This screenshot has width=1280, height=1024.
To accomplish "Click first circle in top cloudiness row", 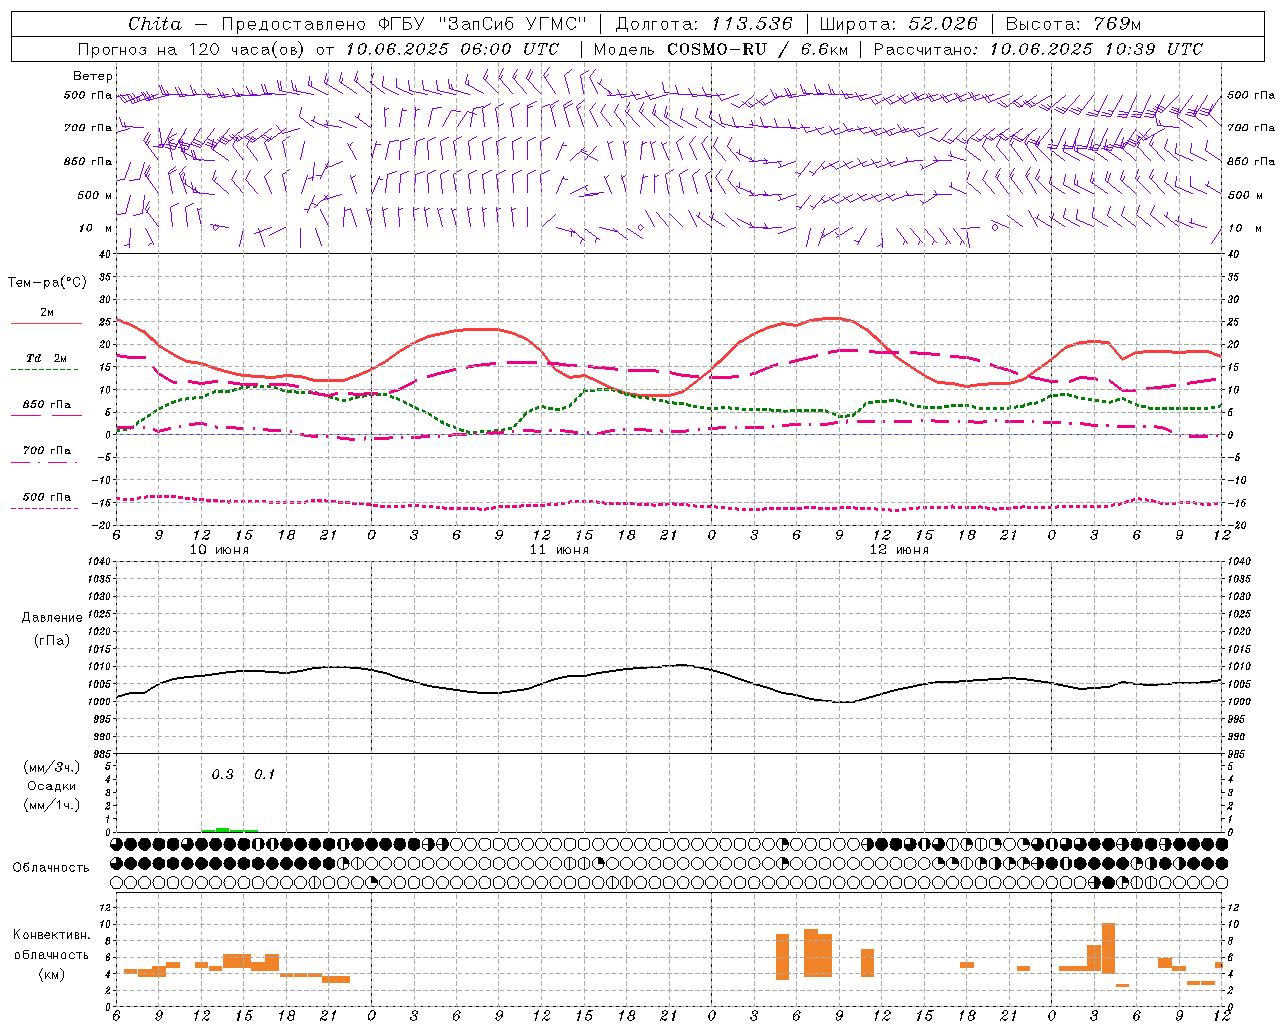I will click(116, 844).
